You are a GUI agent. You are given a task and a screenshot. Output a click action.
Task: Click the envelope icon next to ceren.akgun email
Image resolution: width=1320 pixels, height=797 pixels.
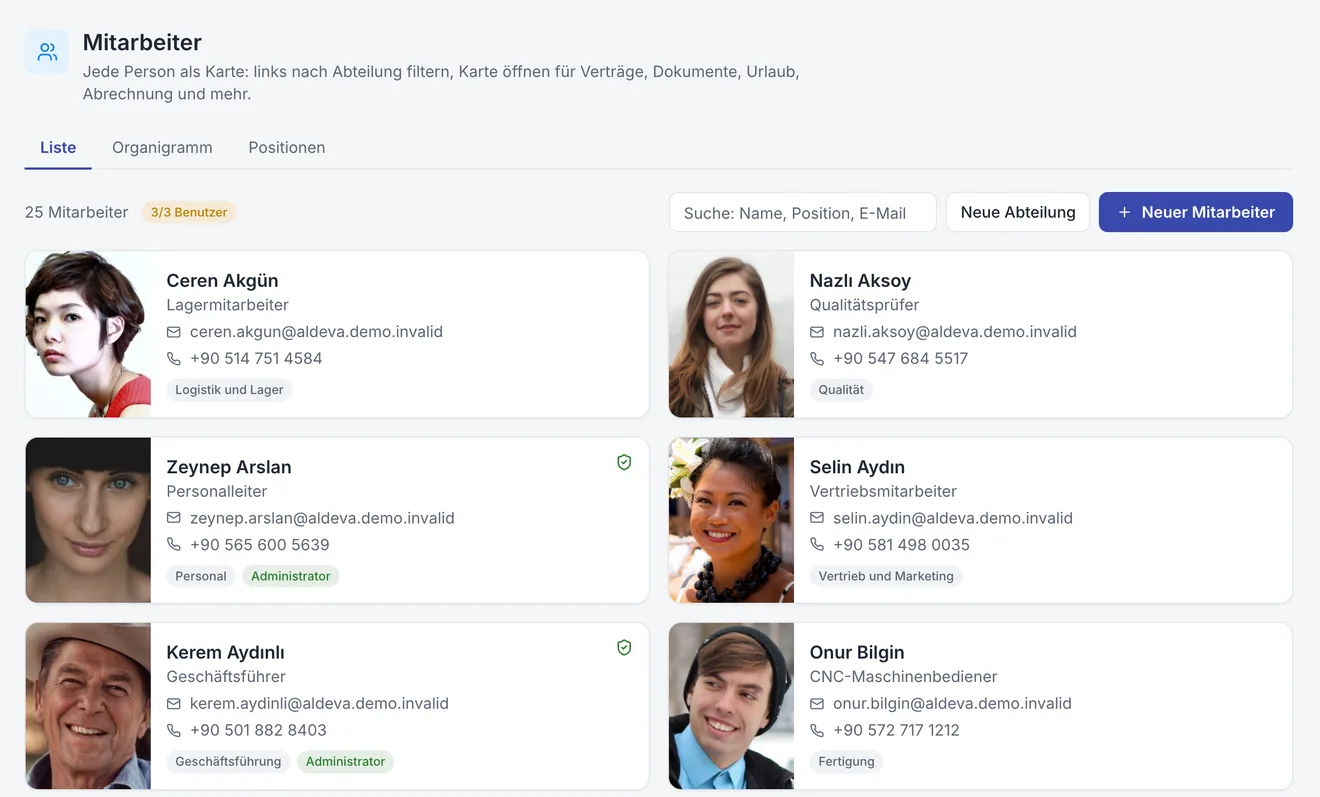[x=174, y=332]
